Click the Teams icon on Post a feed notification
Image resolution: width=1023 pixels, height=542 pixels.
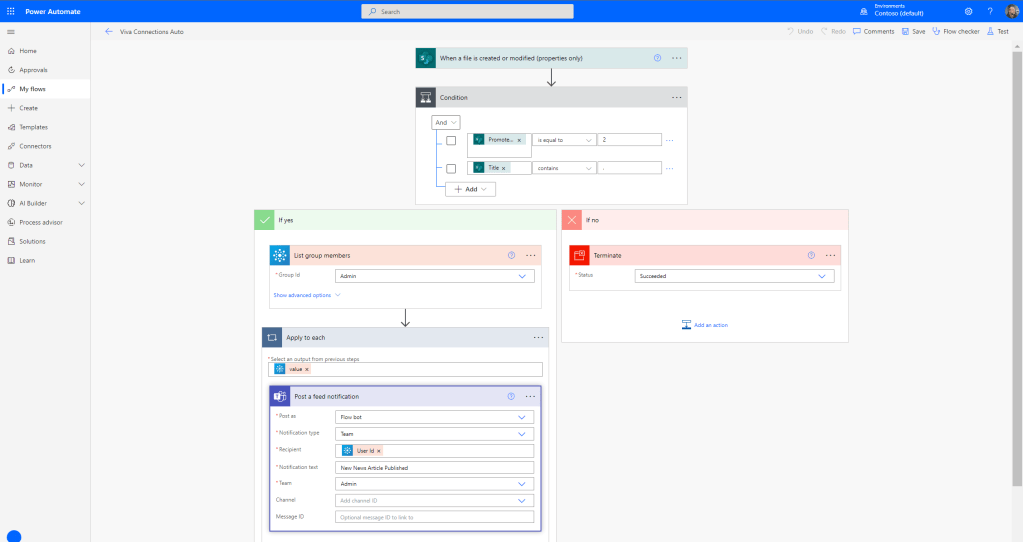[x=281, y=396]
